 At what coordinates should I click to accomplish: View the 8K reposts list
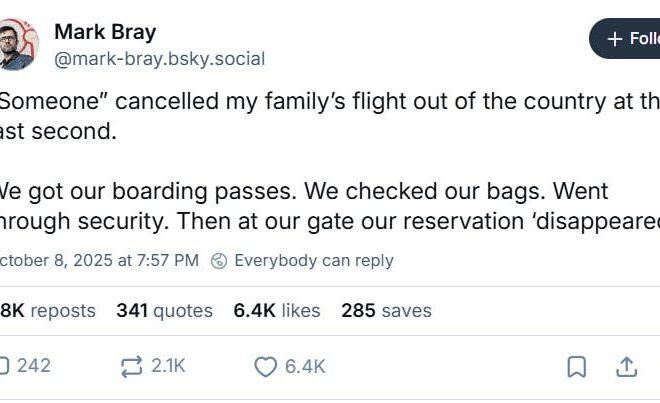[x=48, y=311]
